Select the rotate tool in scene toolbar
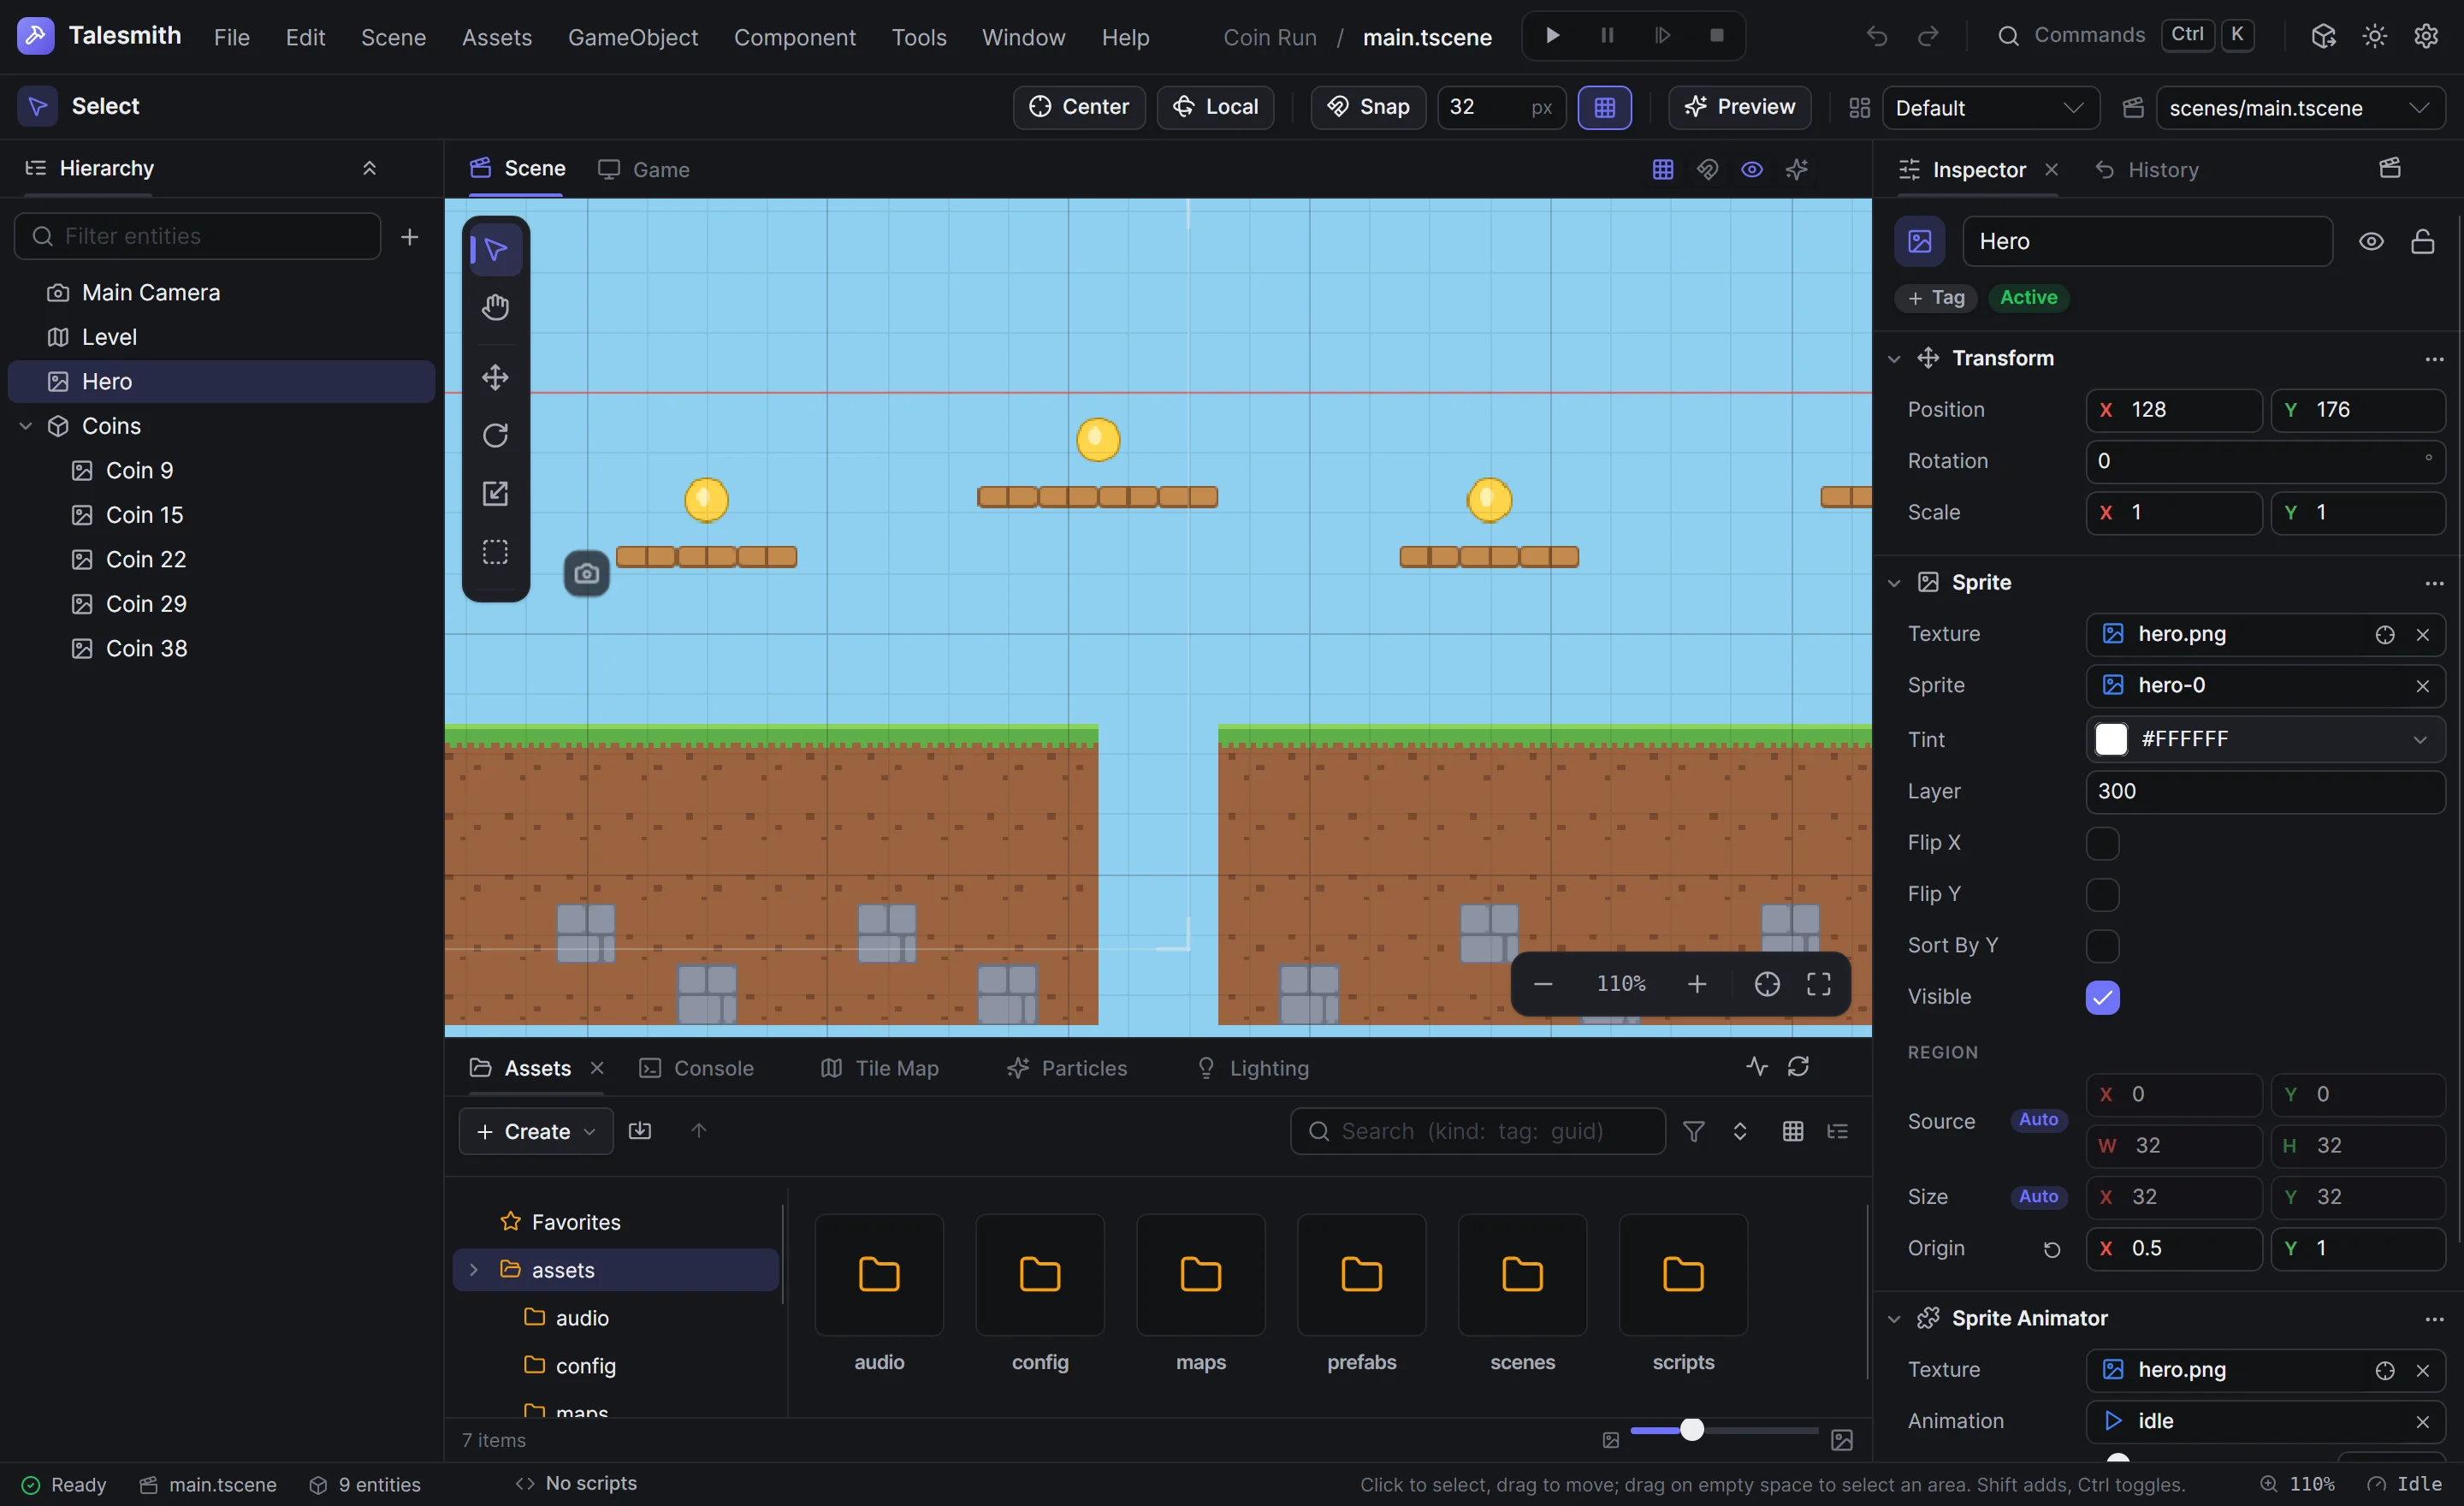 pos(495,435)
